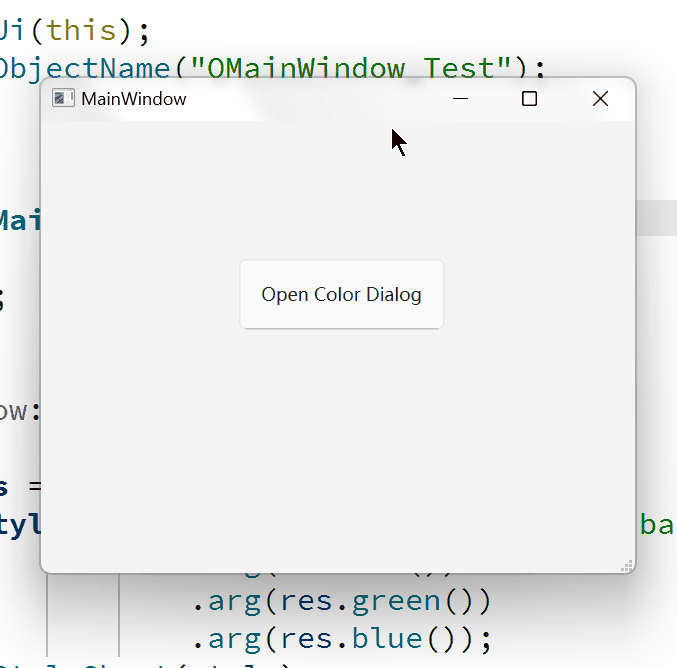
Task: Click the bold "Mai" text in editor
Action: point(18,220)
